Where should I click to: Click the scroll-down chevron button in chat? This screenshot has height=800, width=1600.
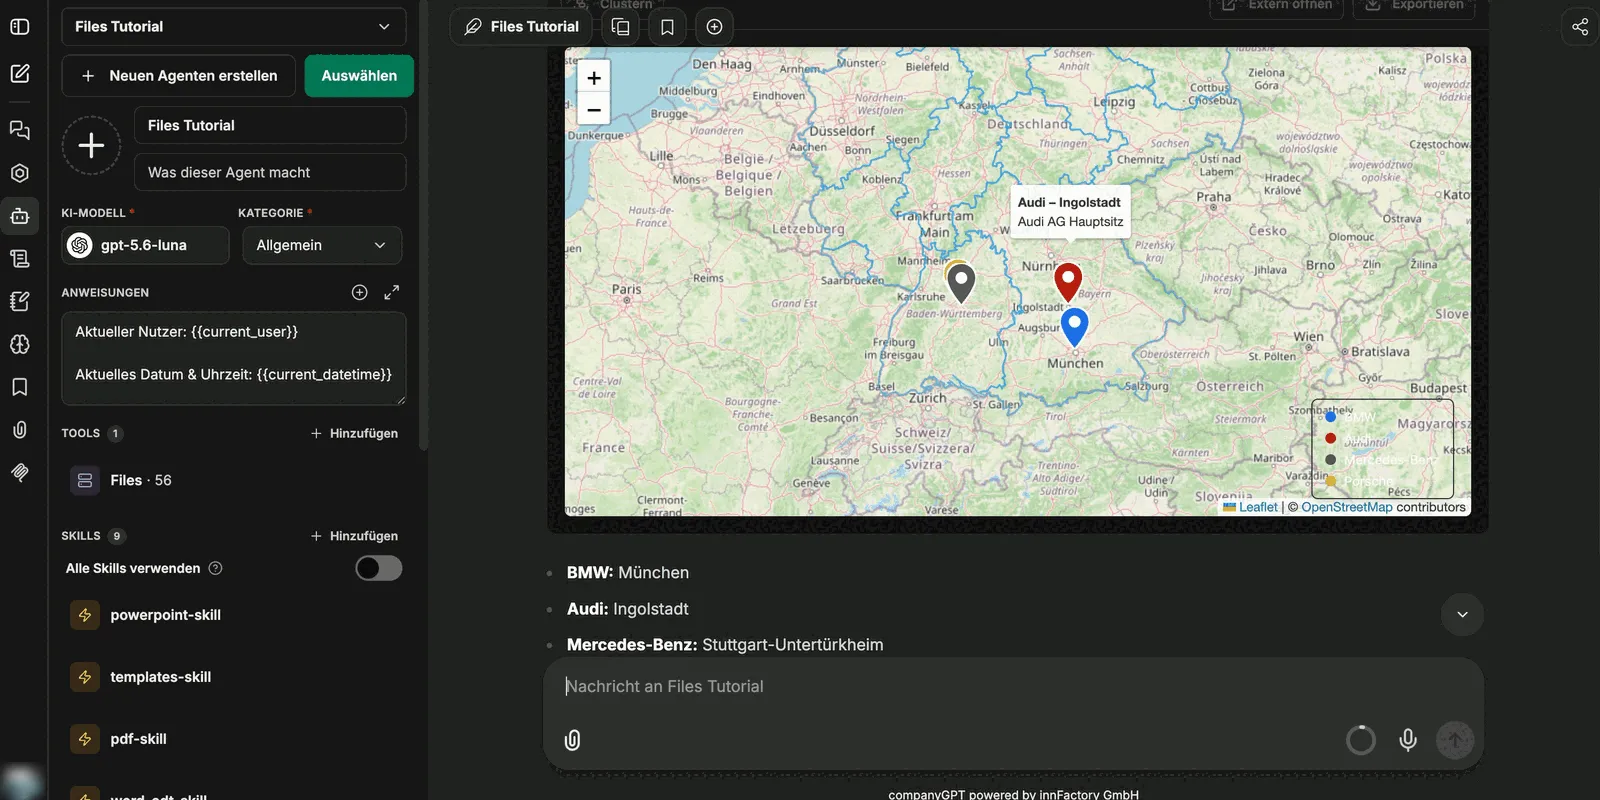click(1462, 615)
